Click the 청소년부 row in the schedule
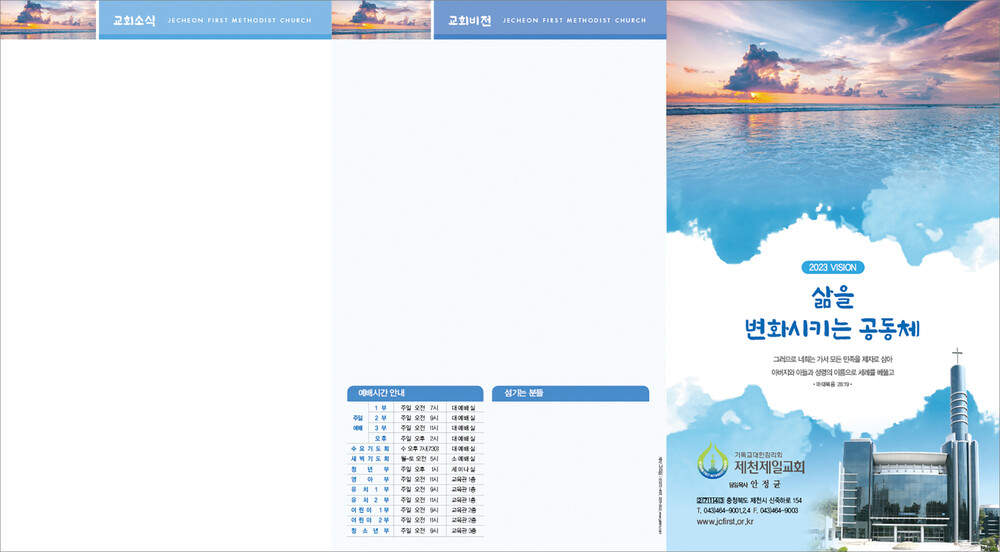This screenshot has width=1000, height=552. pyautogui.click(x=369, y=530)
